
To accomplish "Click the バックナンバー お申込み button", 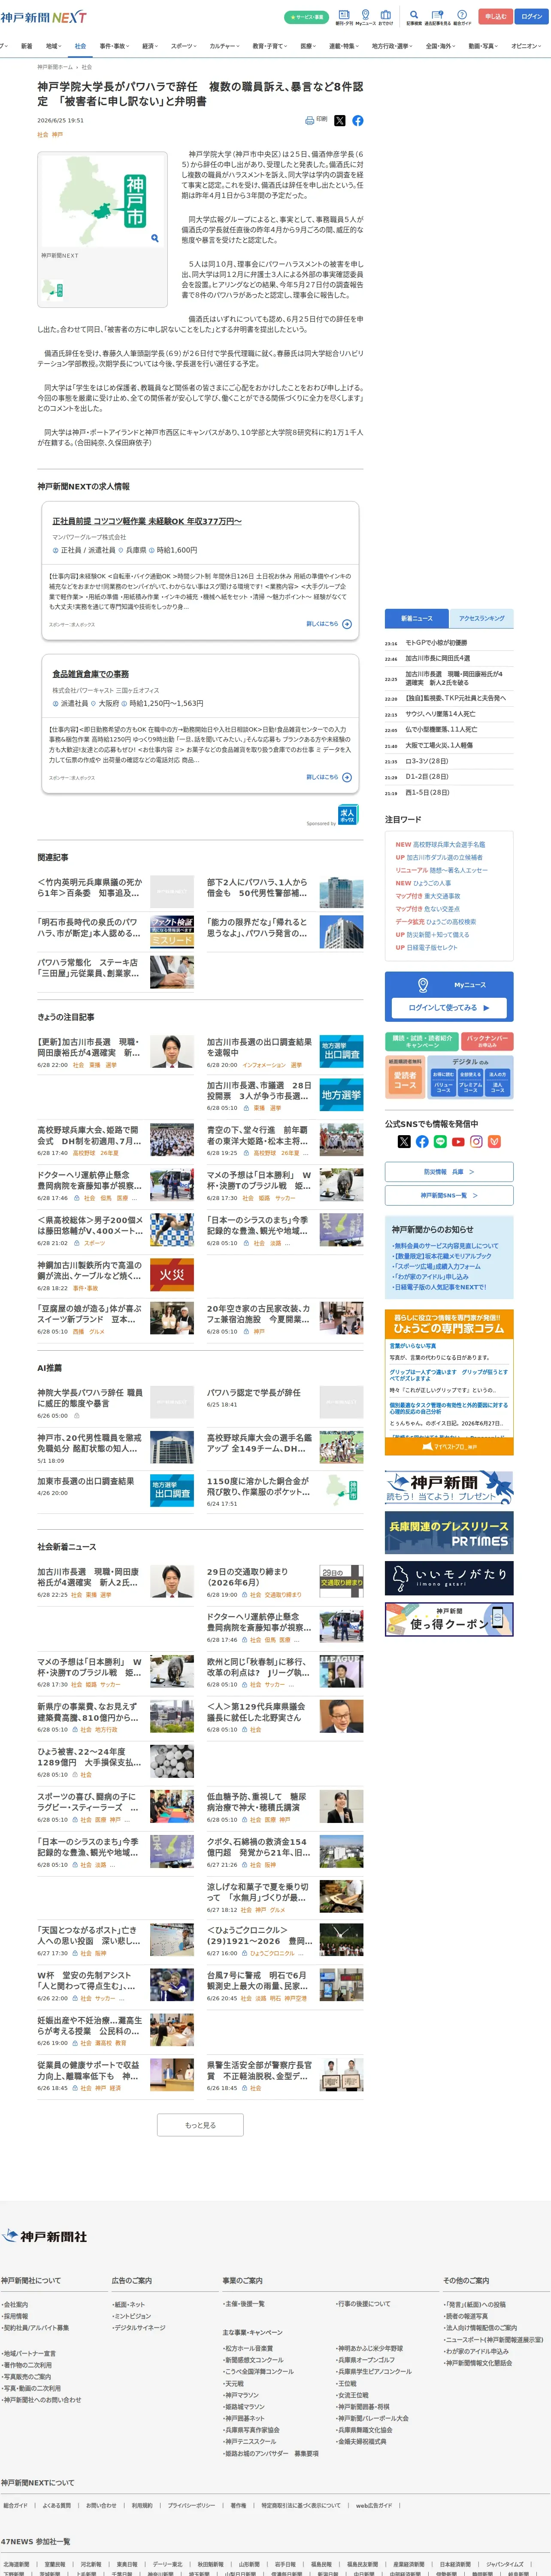I will coord(488,1041).
